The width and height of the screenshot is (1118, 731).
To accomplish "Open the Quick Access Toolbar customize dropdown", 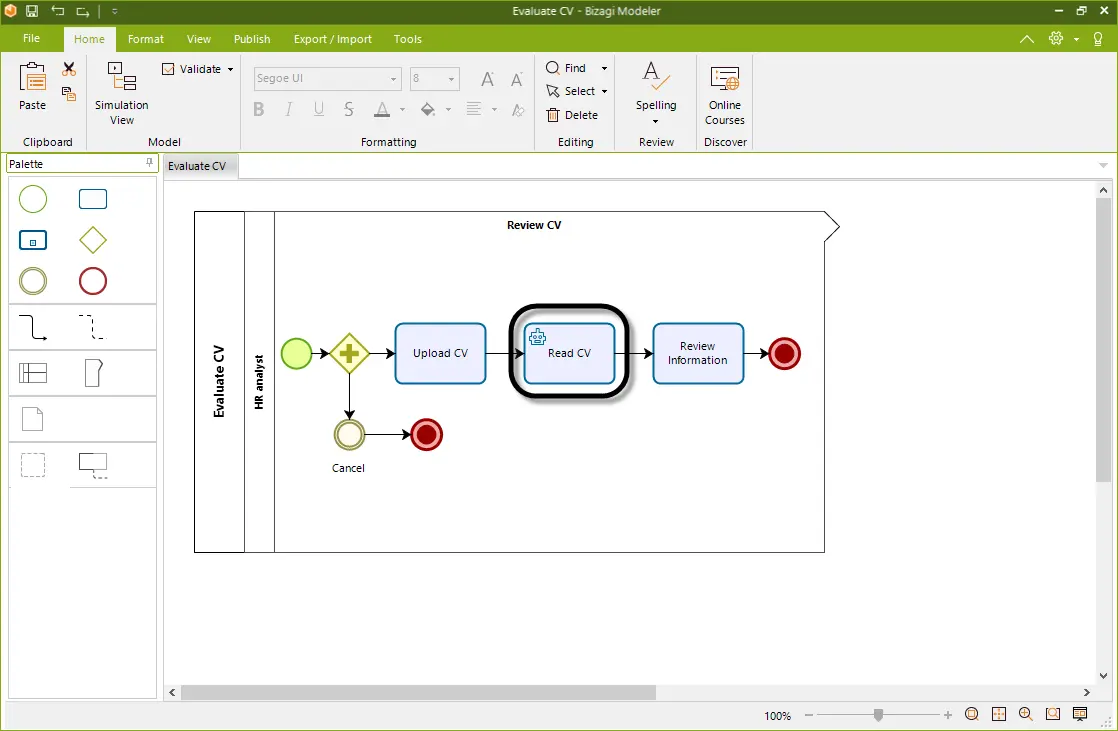I will tap(115, 11).
